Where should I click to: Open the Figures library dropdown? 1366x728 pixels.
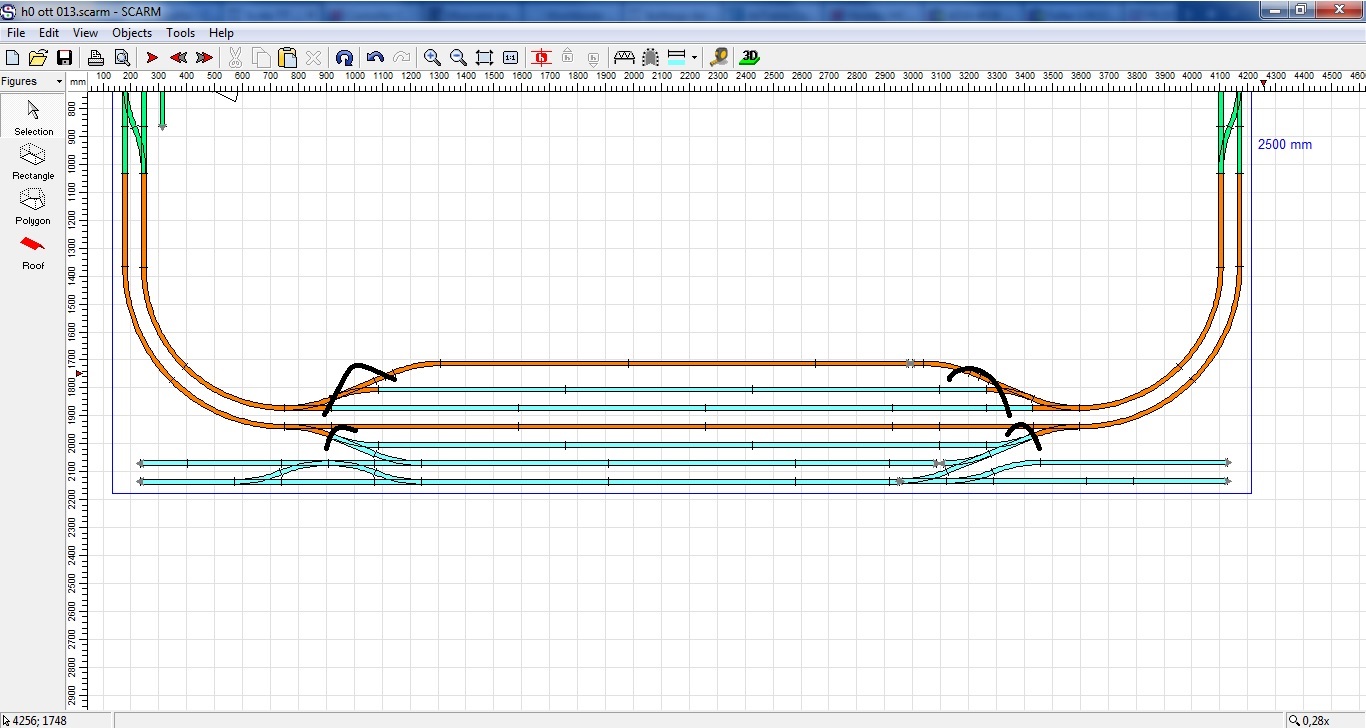point(58,81)
